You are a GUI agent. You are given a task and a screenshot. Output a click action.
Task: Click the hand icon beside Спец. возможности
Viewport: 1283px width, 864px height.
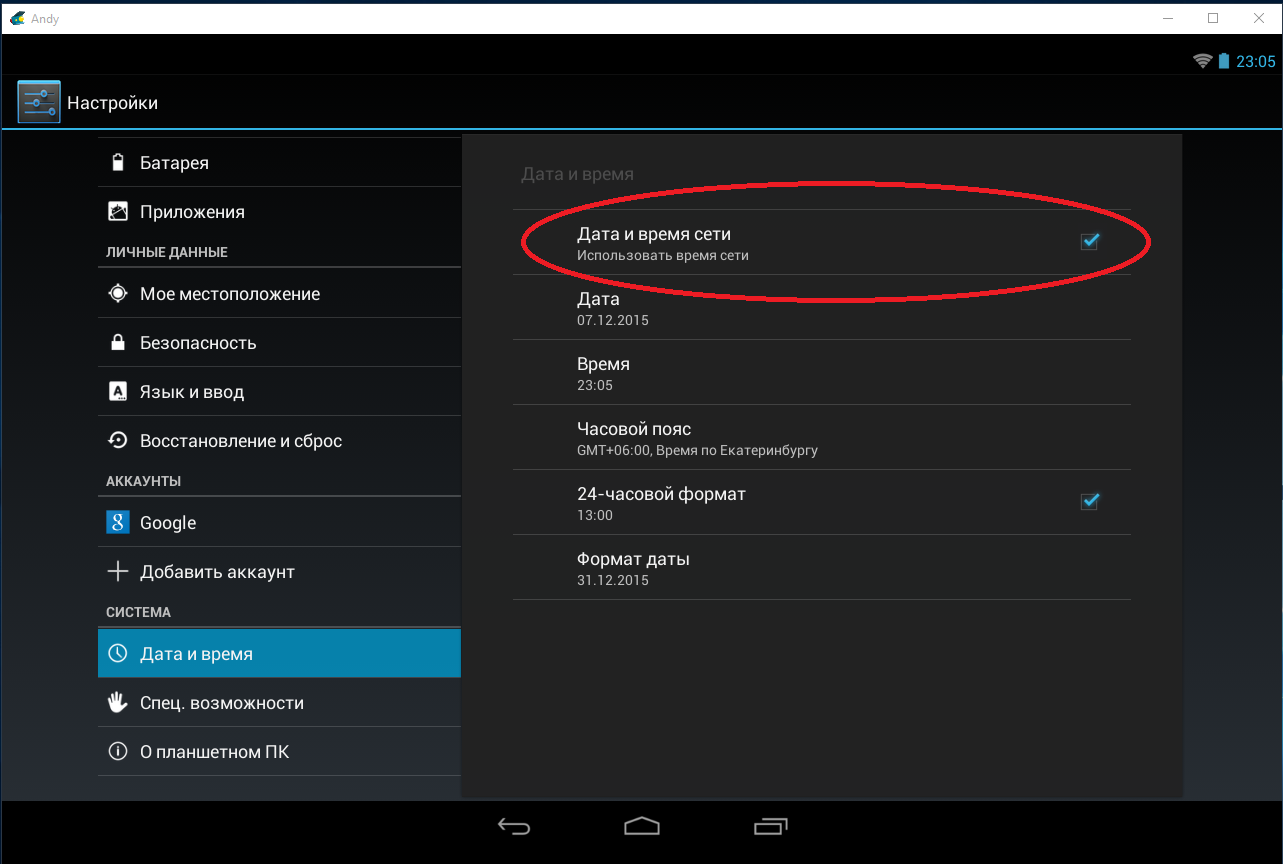click(118, 702)
